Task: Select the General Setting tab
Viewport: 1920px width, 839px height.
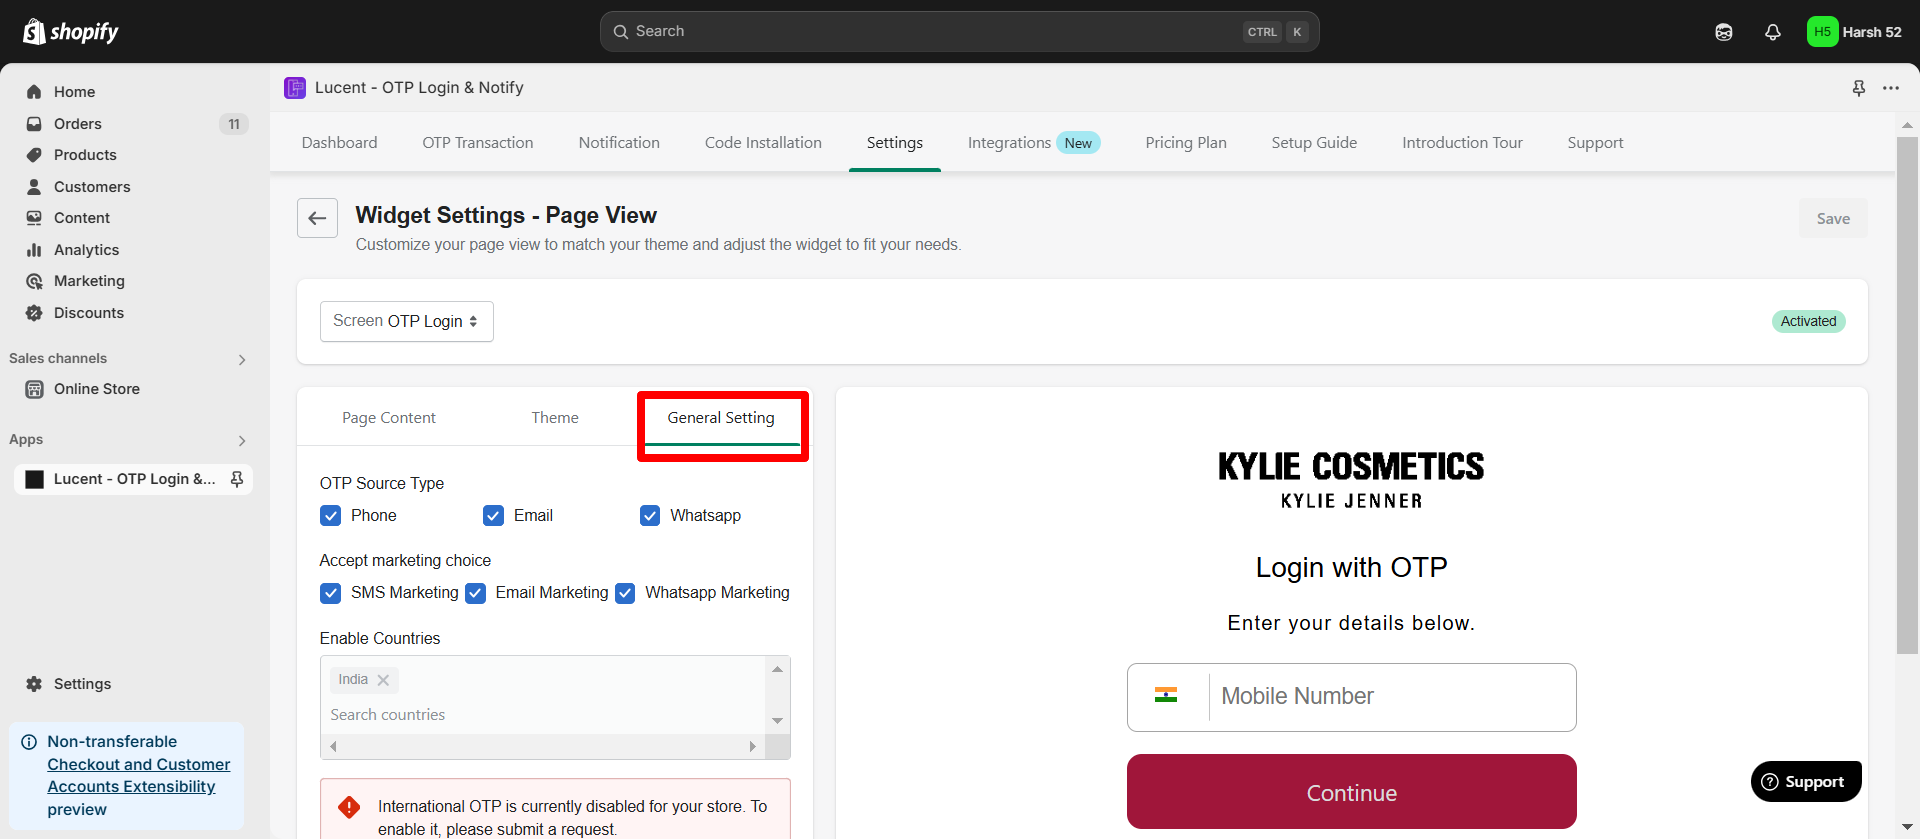Action: pyautogui.click(x=721, y=418)
